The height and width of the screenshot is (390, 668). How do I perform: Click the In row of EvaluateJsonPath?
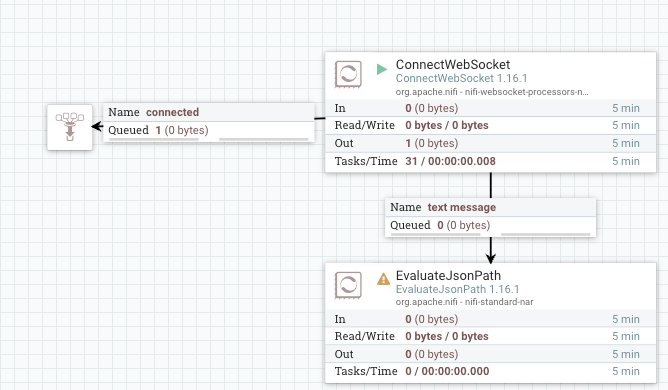tap(491, 319)
